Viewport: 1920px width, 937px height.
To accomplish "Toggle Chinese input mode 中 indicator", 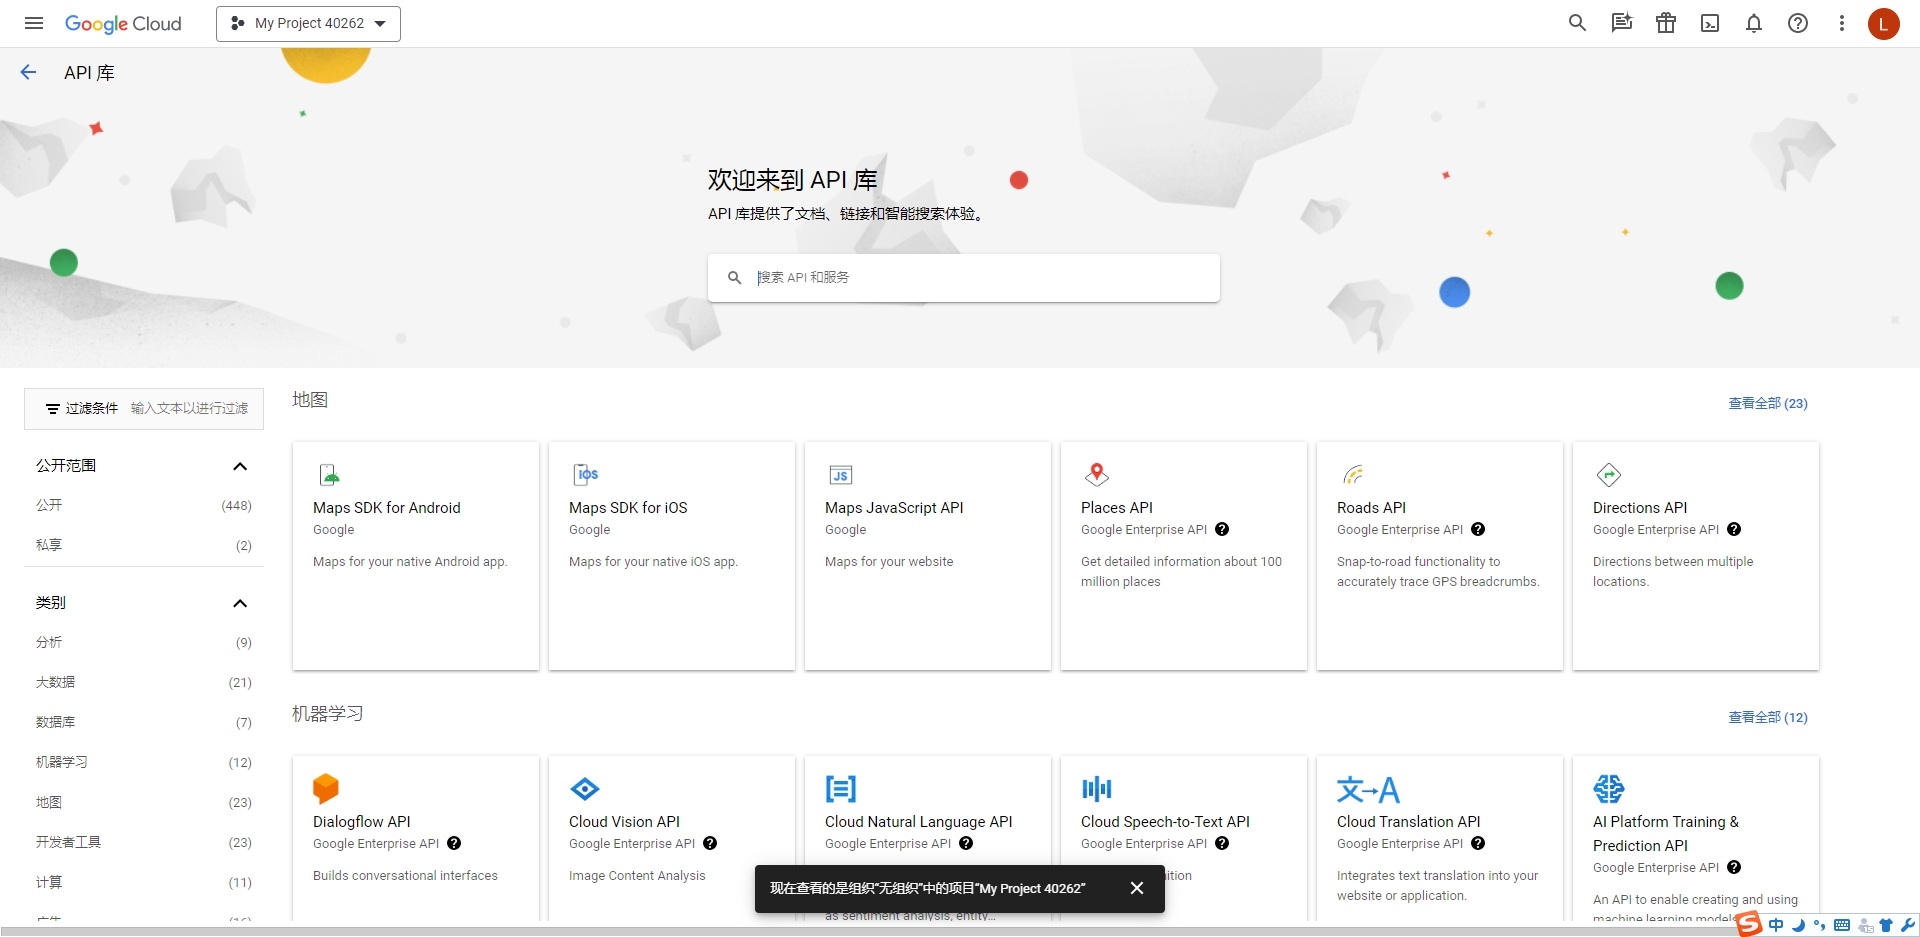I will click(1776, 925).
